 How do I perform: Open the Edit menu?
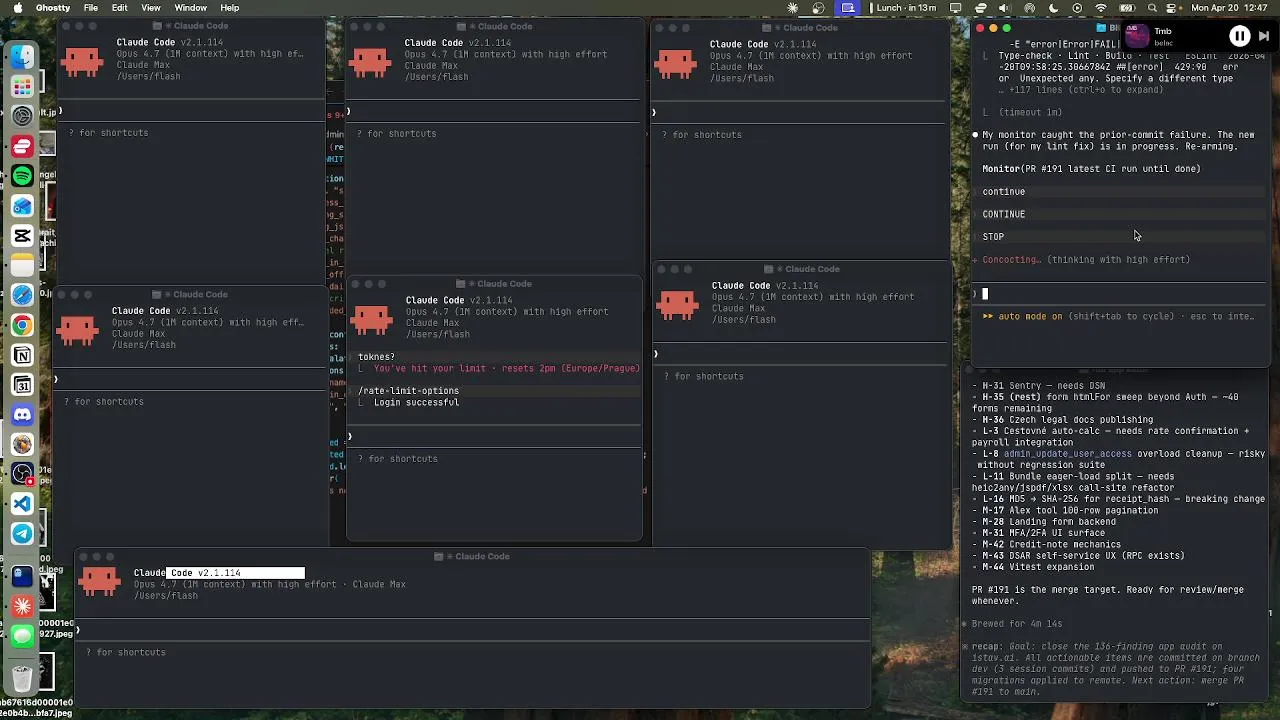pyautogui.click(x=120, y=8)
